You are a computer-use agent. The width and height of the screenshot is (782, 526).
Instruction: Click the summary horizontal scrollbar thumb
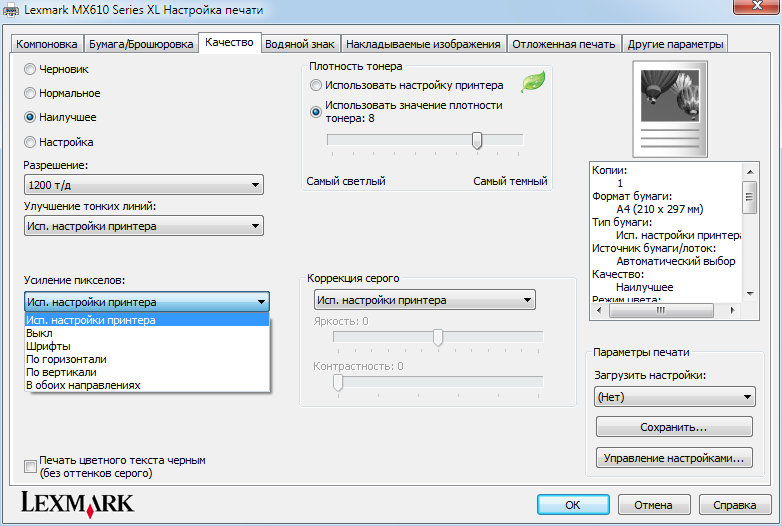[661, 310]
